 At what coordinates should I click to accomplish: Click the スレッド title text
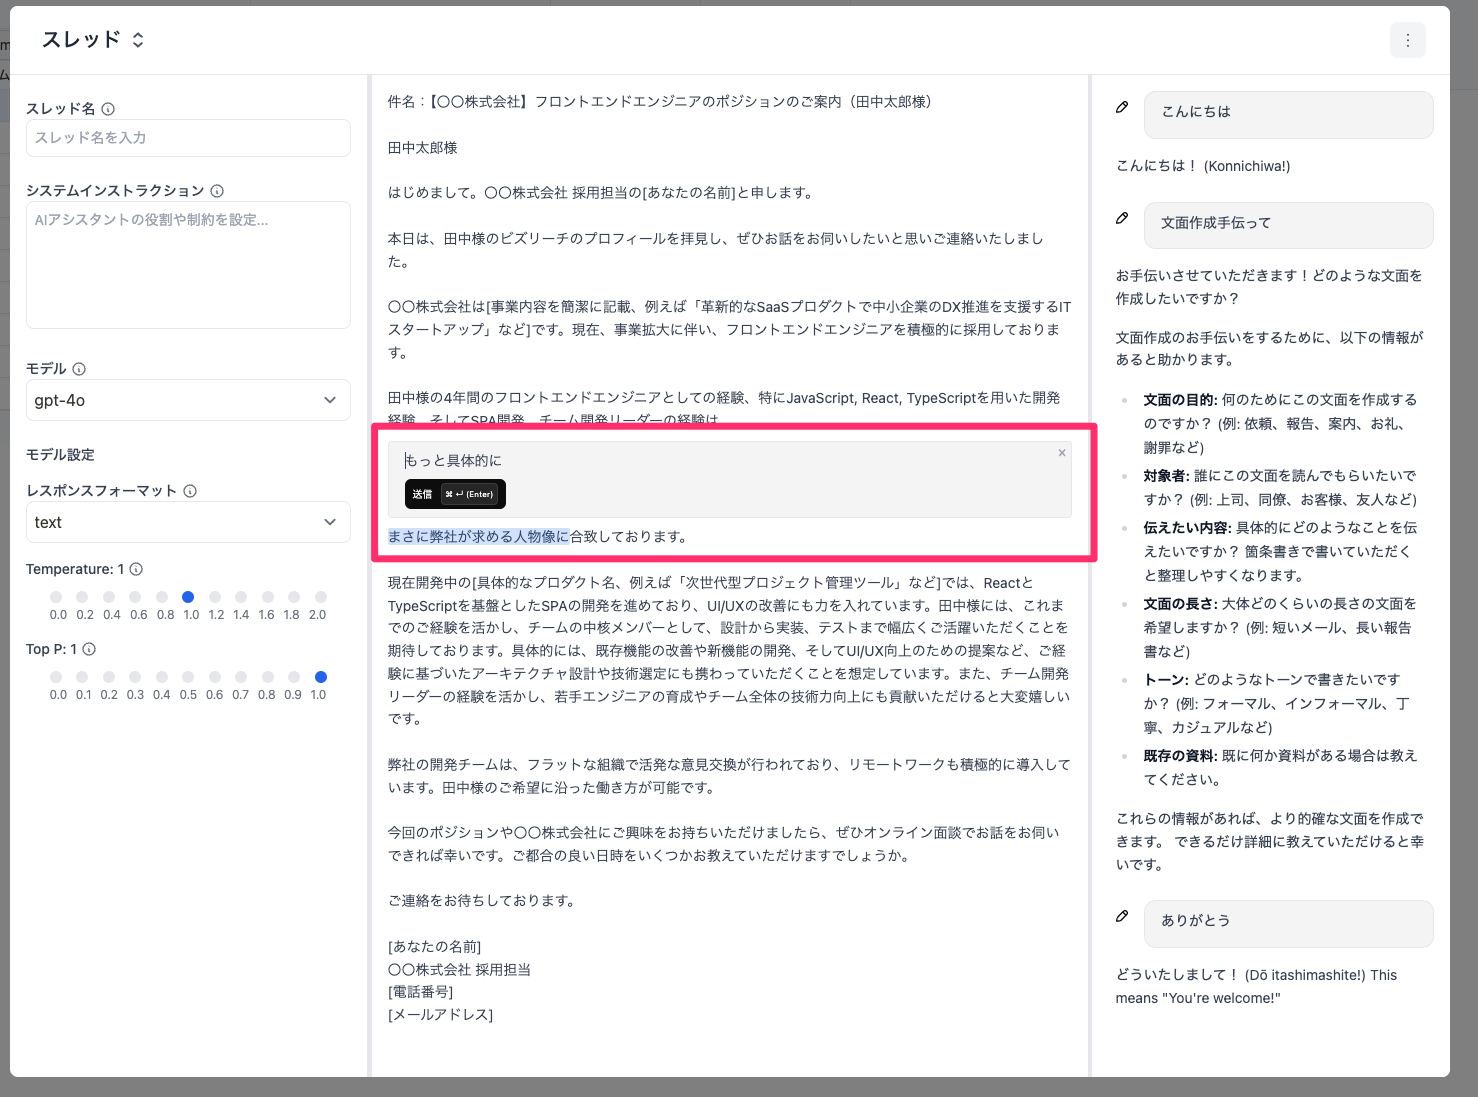tap(81, 40)
